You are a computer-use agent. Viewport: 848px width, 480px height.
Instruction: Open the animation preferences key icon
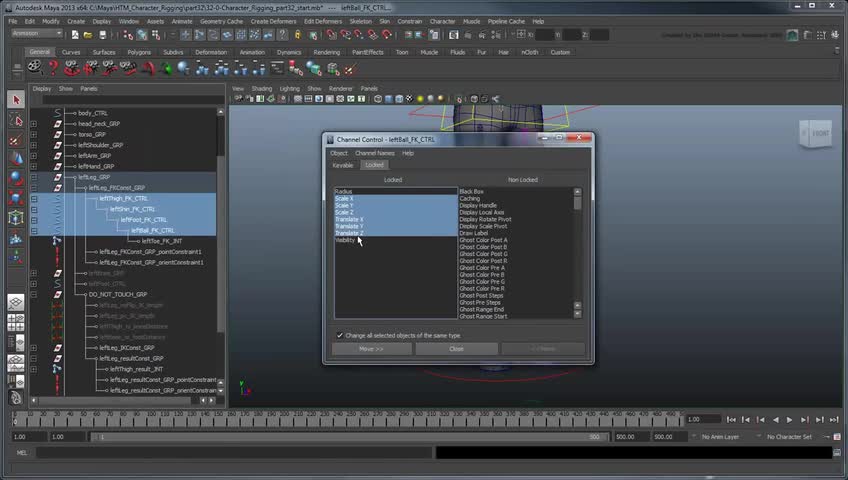(837, 437)
